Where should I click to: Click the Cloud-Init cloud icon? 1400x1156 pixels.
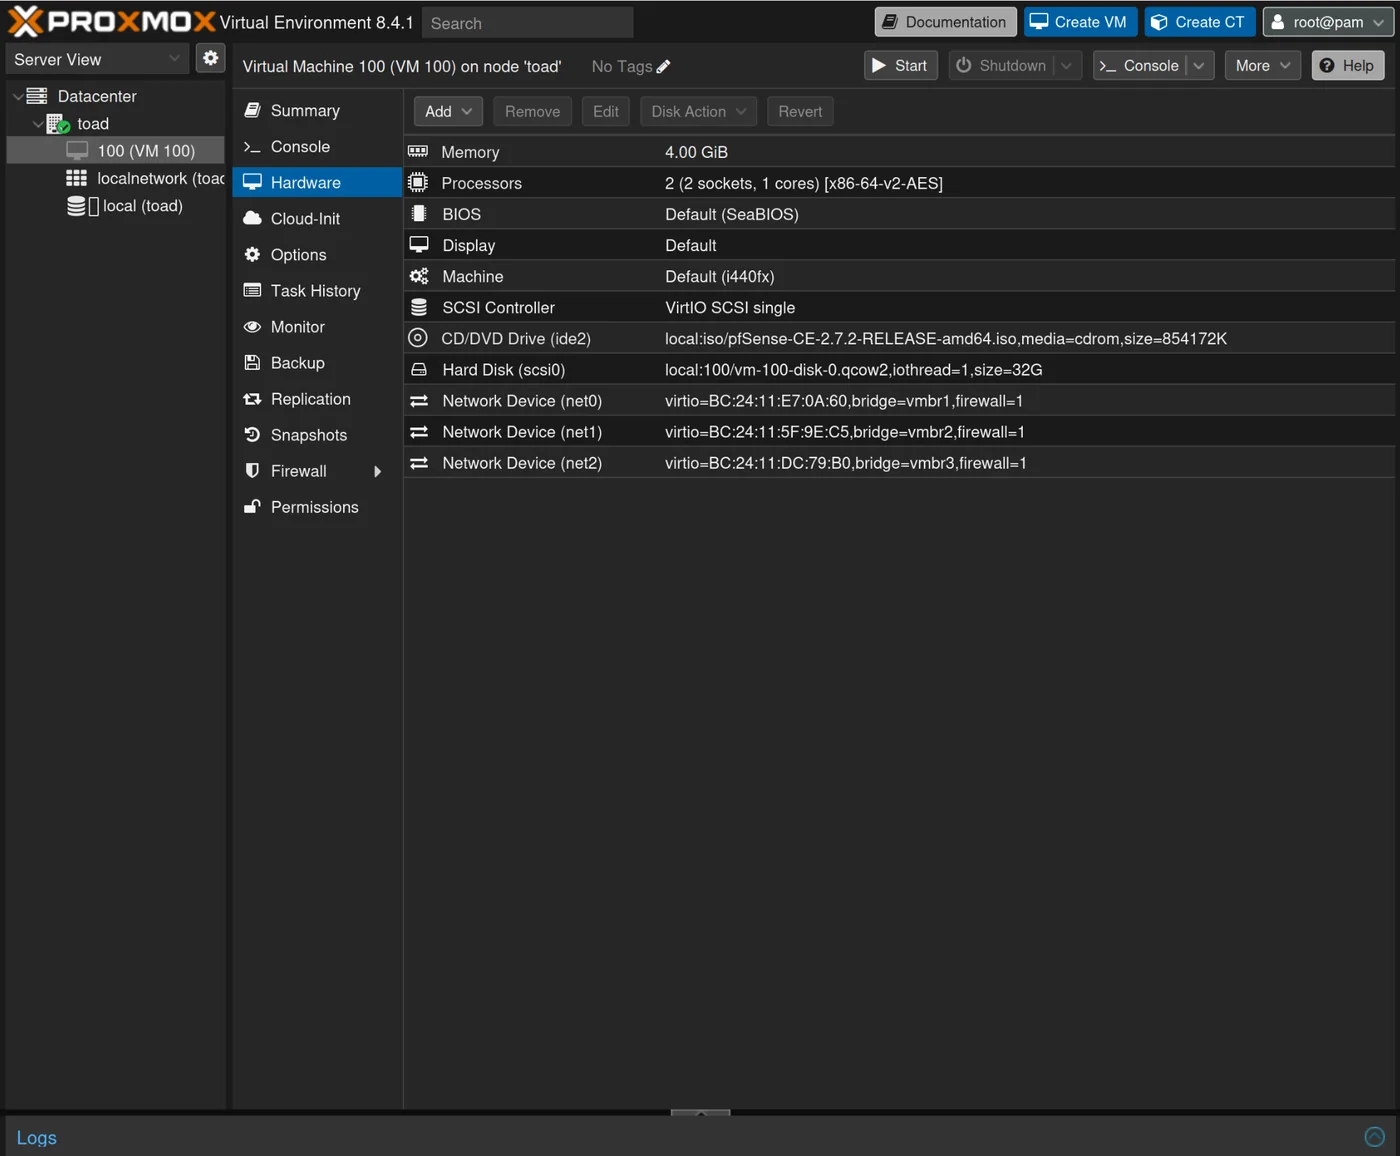click(x=252, y=218)
